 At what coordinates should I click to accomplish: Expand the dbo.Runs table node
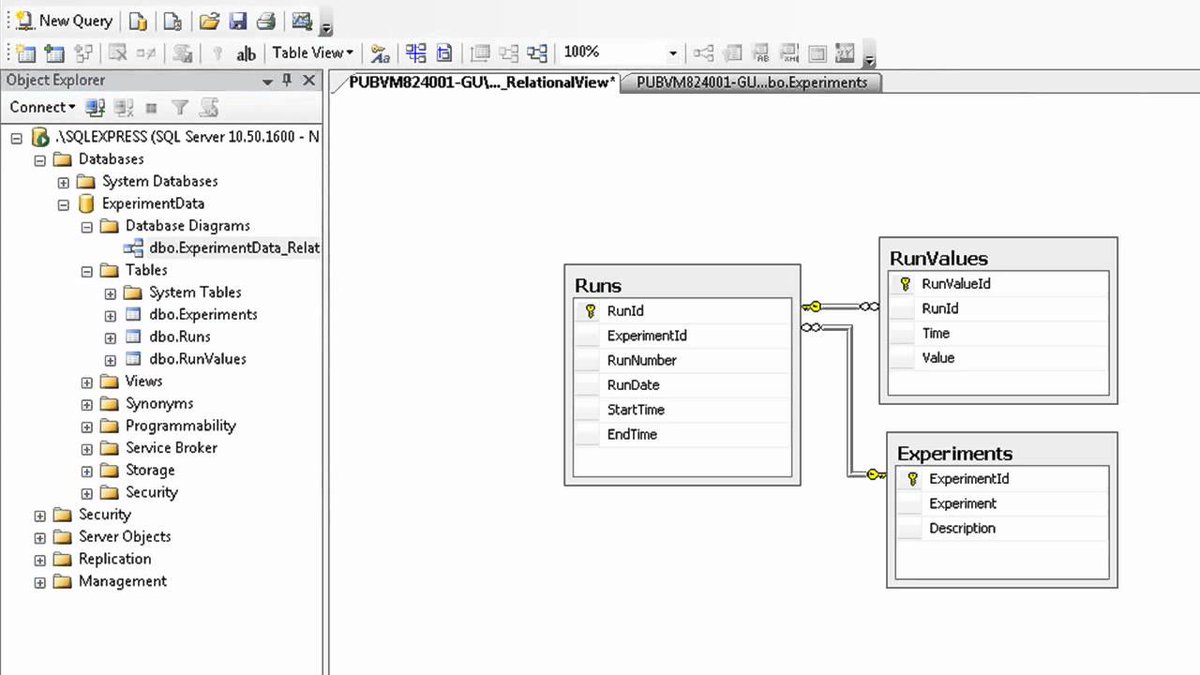pos(111,337)
